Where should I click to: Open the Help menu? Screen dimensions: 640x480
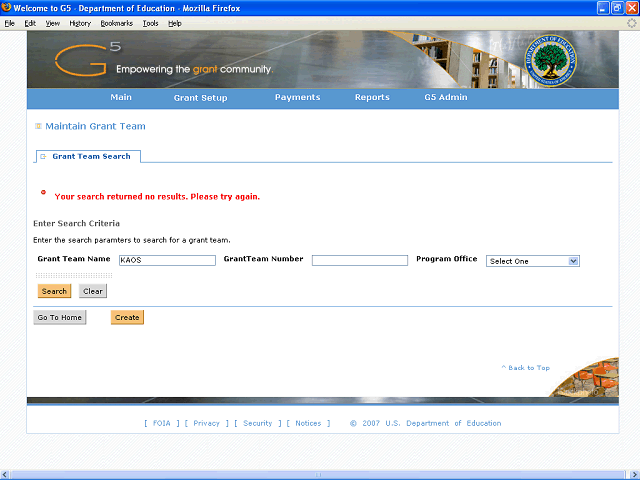pos(175,23)
